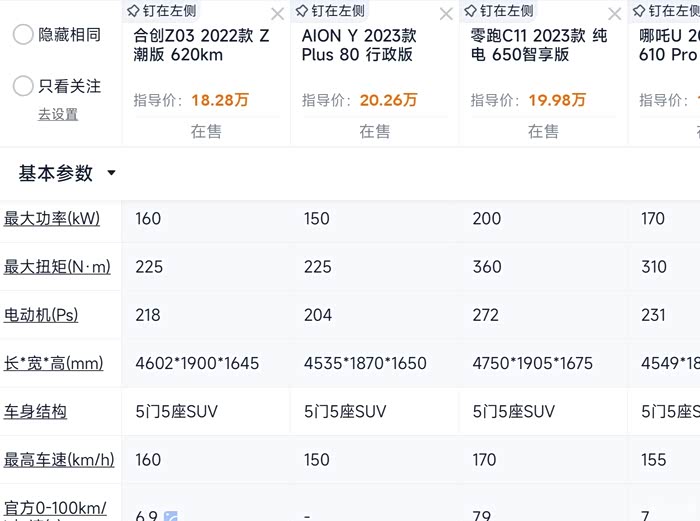
Task: Pin the 合创Z03 column to left
Action: pyautogui.click(x=162, y=11)
